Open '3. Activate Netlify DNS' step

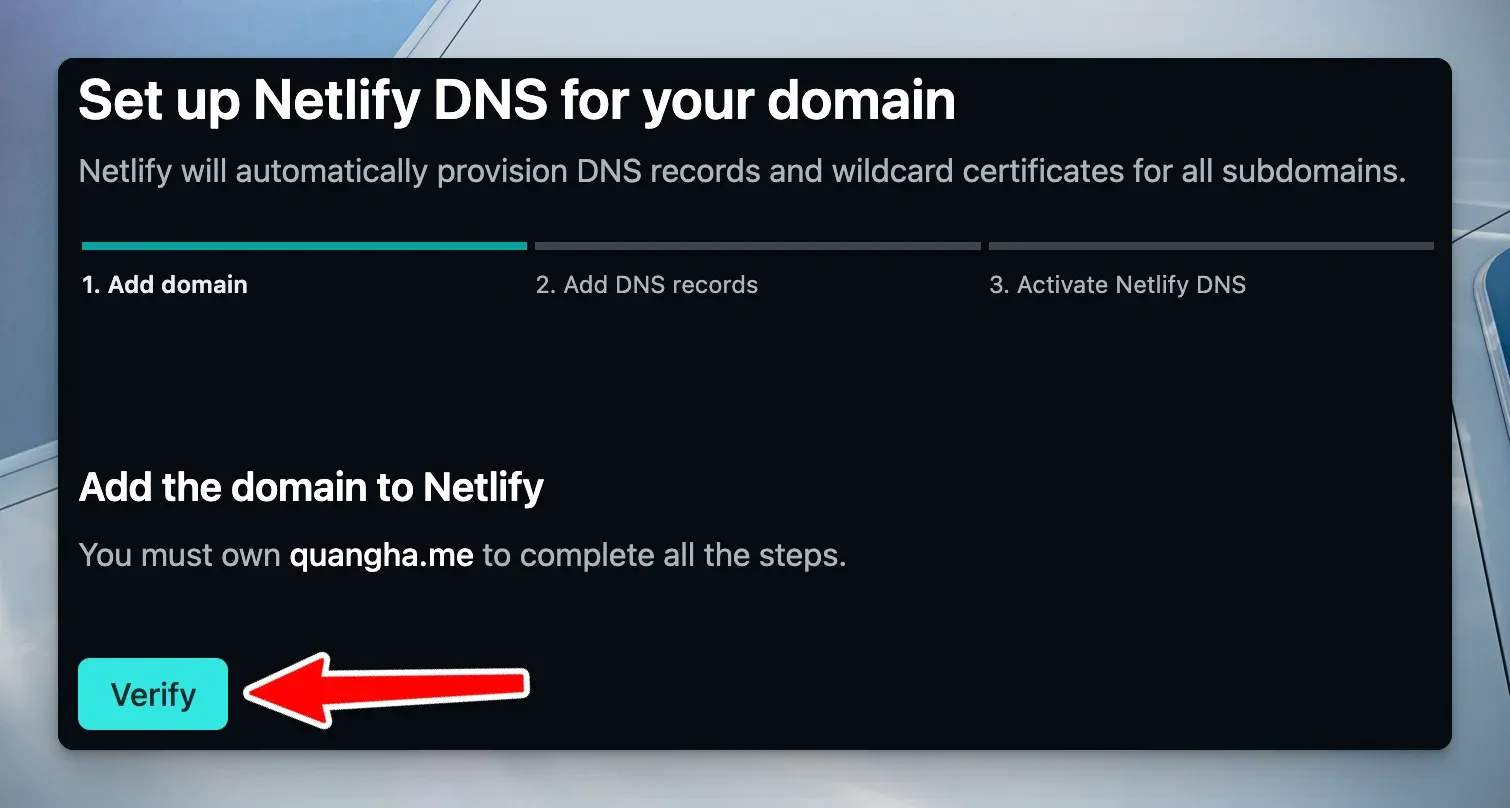(x=1117, y=285)
